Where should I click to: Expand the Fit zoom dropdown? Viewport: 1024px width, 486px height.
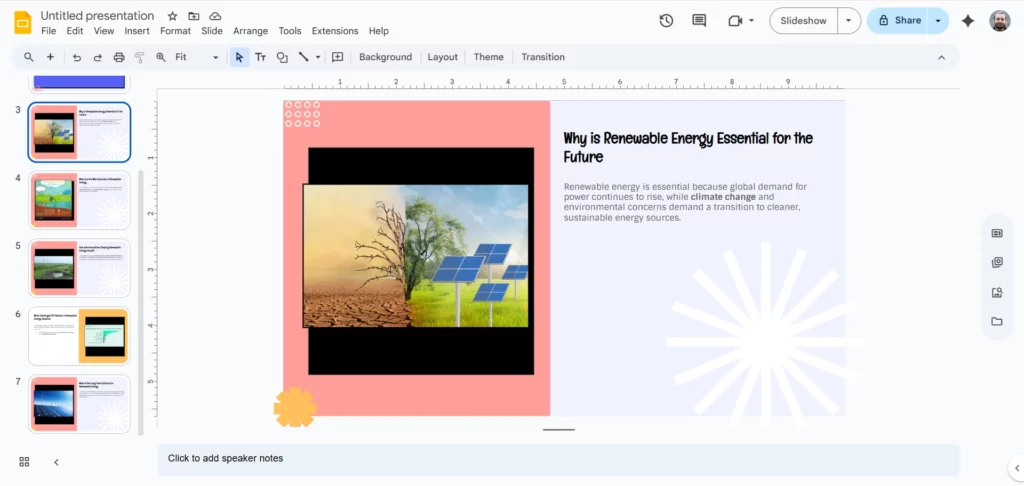pyautogui.click(x=215, y=57)
